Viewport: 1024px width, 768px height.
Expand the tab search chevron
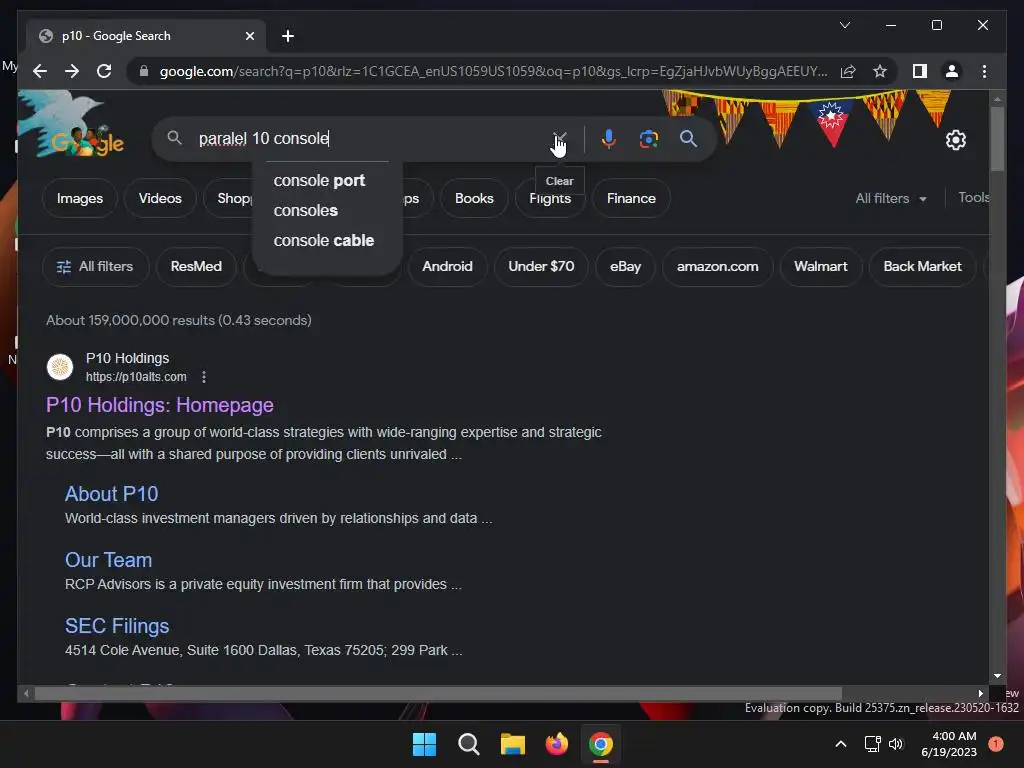pos(844,25)
